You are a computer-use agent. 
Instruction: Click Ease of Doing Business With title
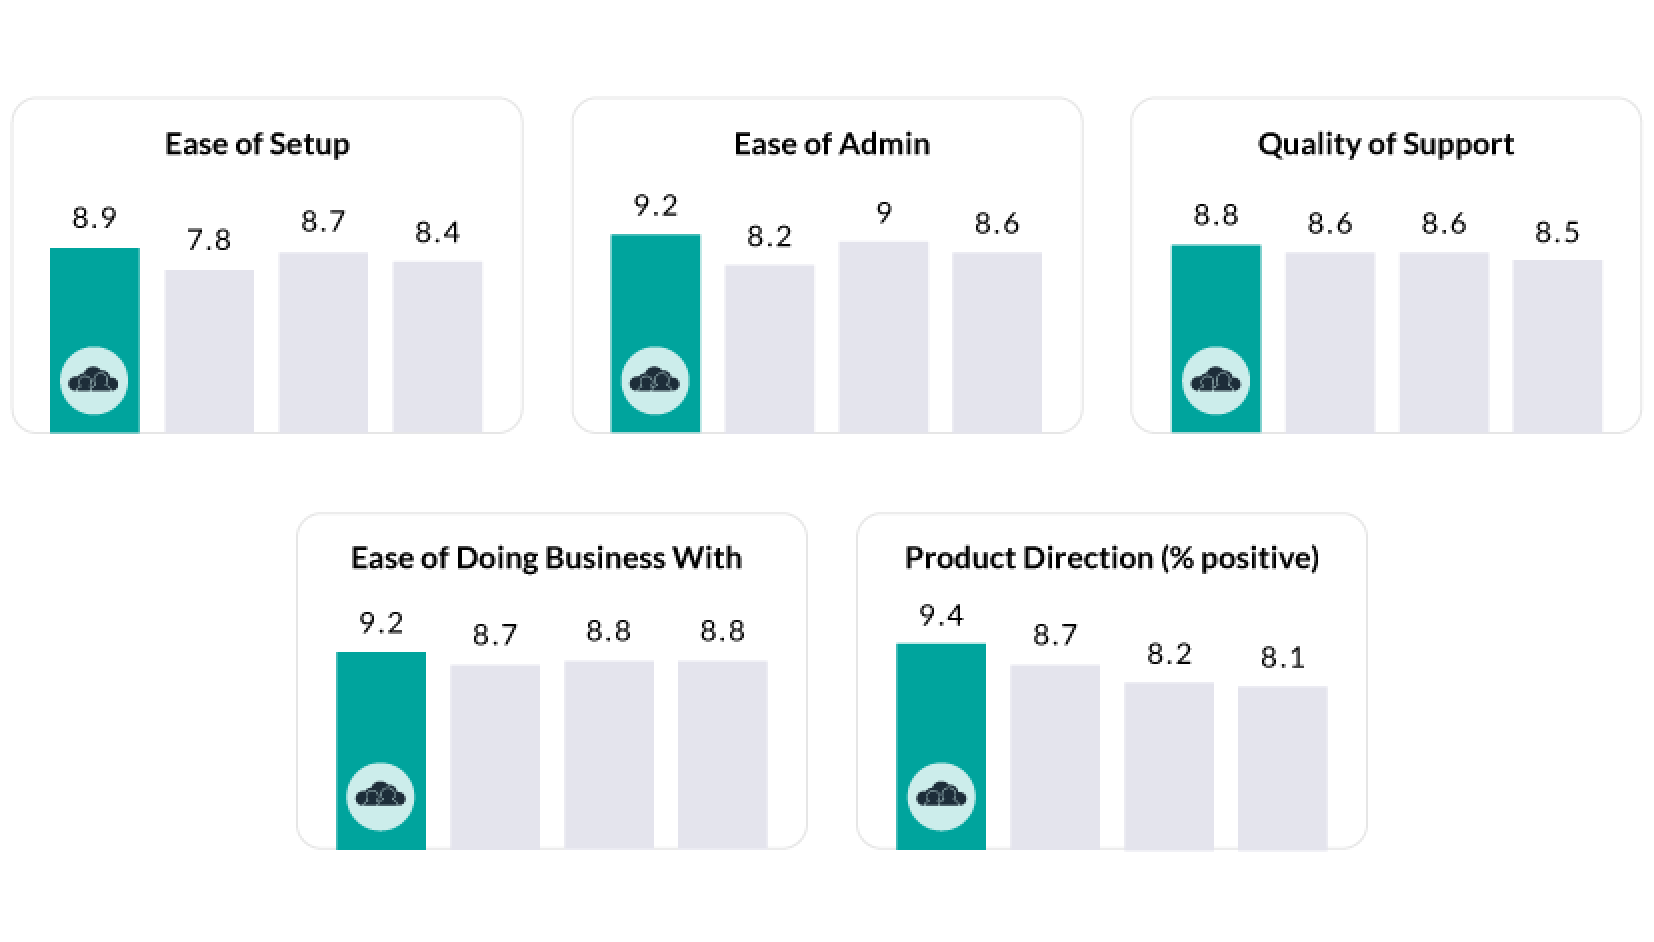click(x=546, y=558)
